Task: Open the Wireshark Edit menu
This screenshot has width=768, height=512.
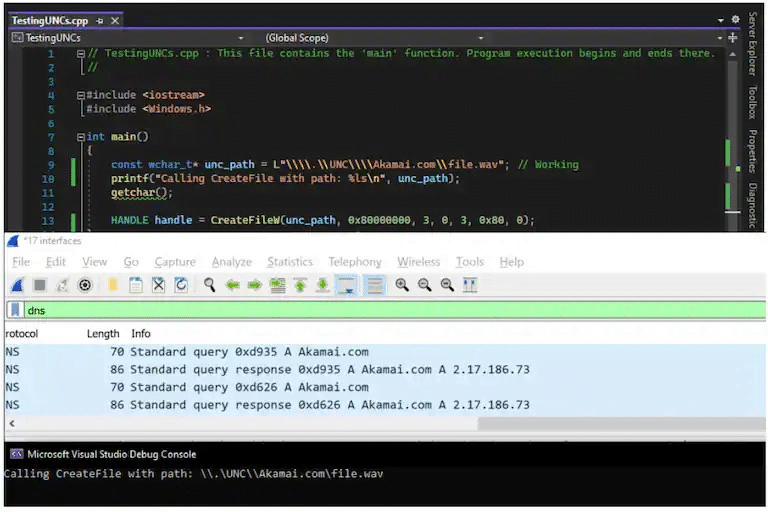Action: [x=55, y=262]
